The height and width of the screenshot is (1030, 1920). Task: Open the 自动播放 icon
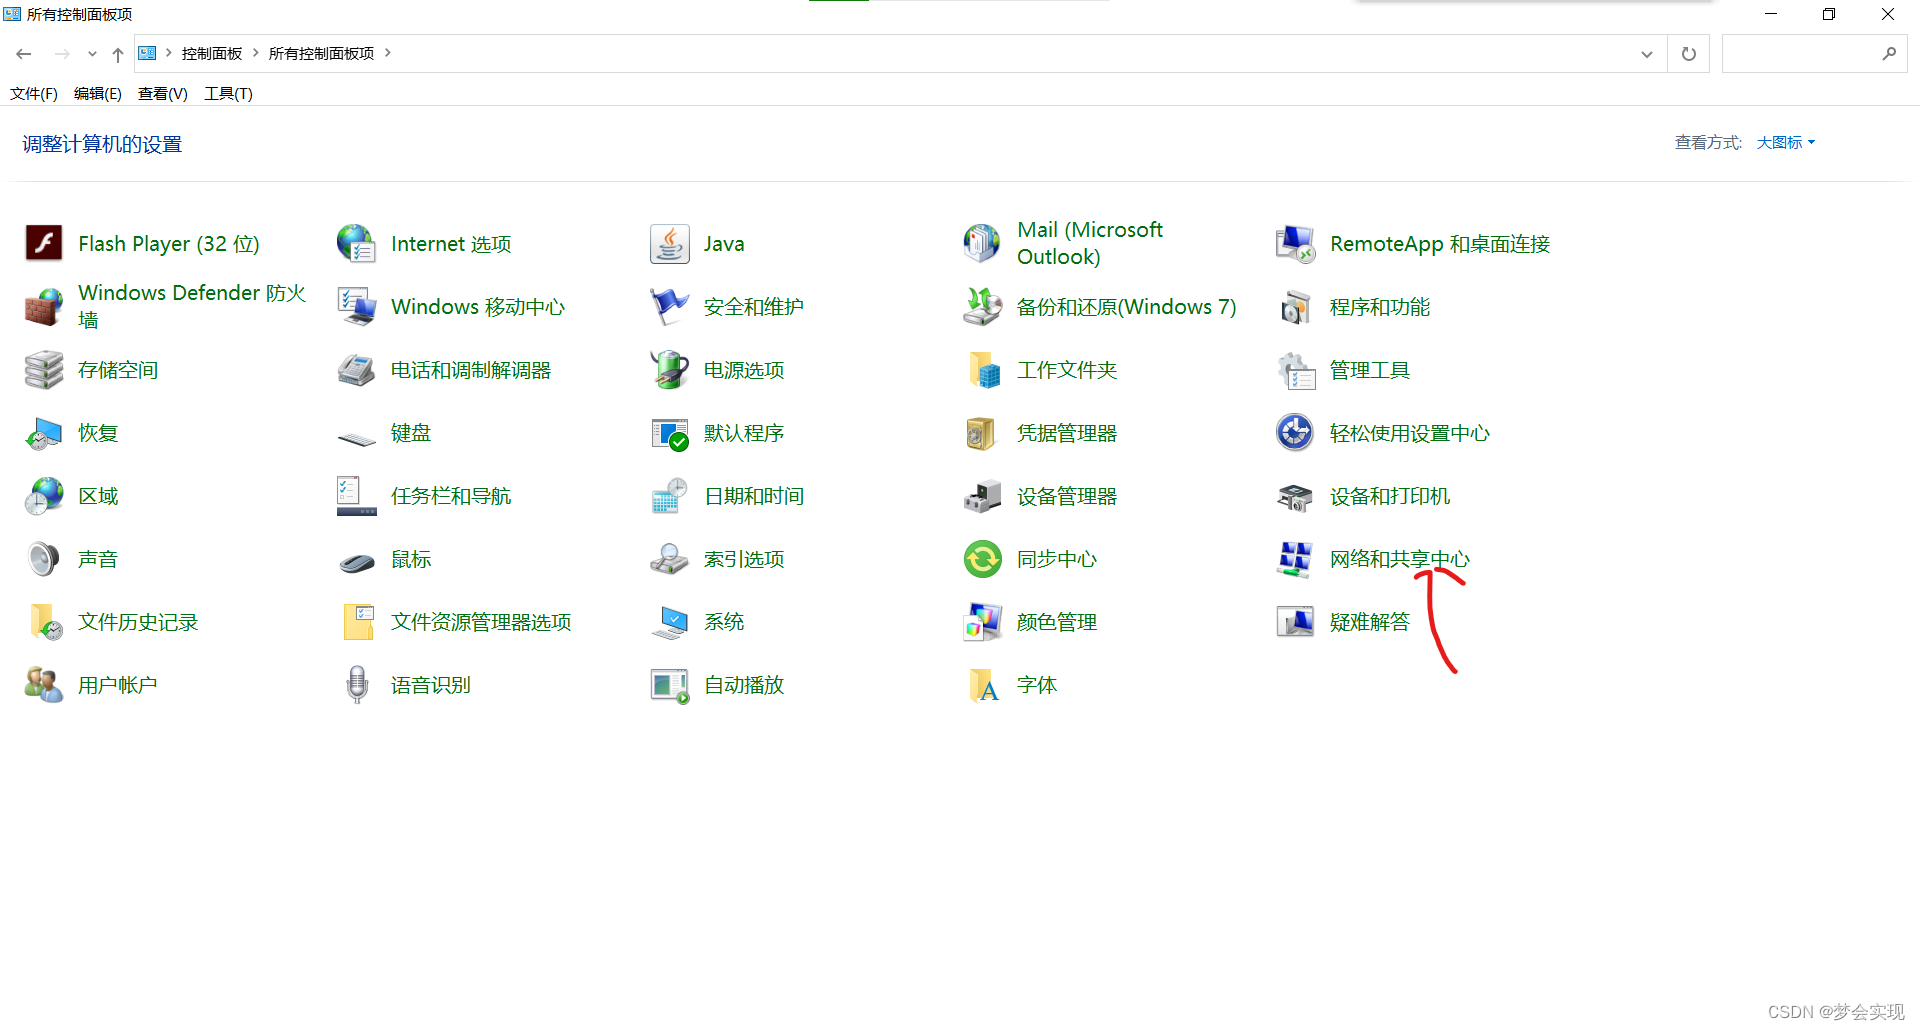(670, 684)
